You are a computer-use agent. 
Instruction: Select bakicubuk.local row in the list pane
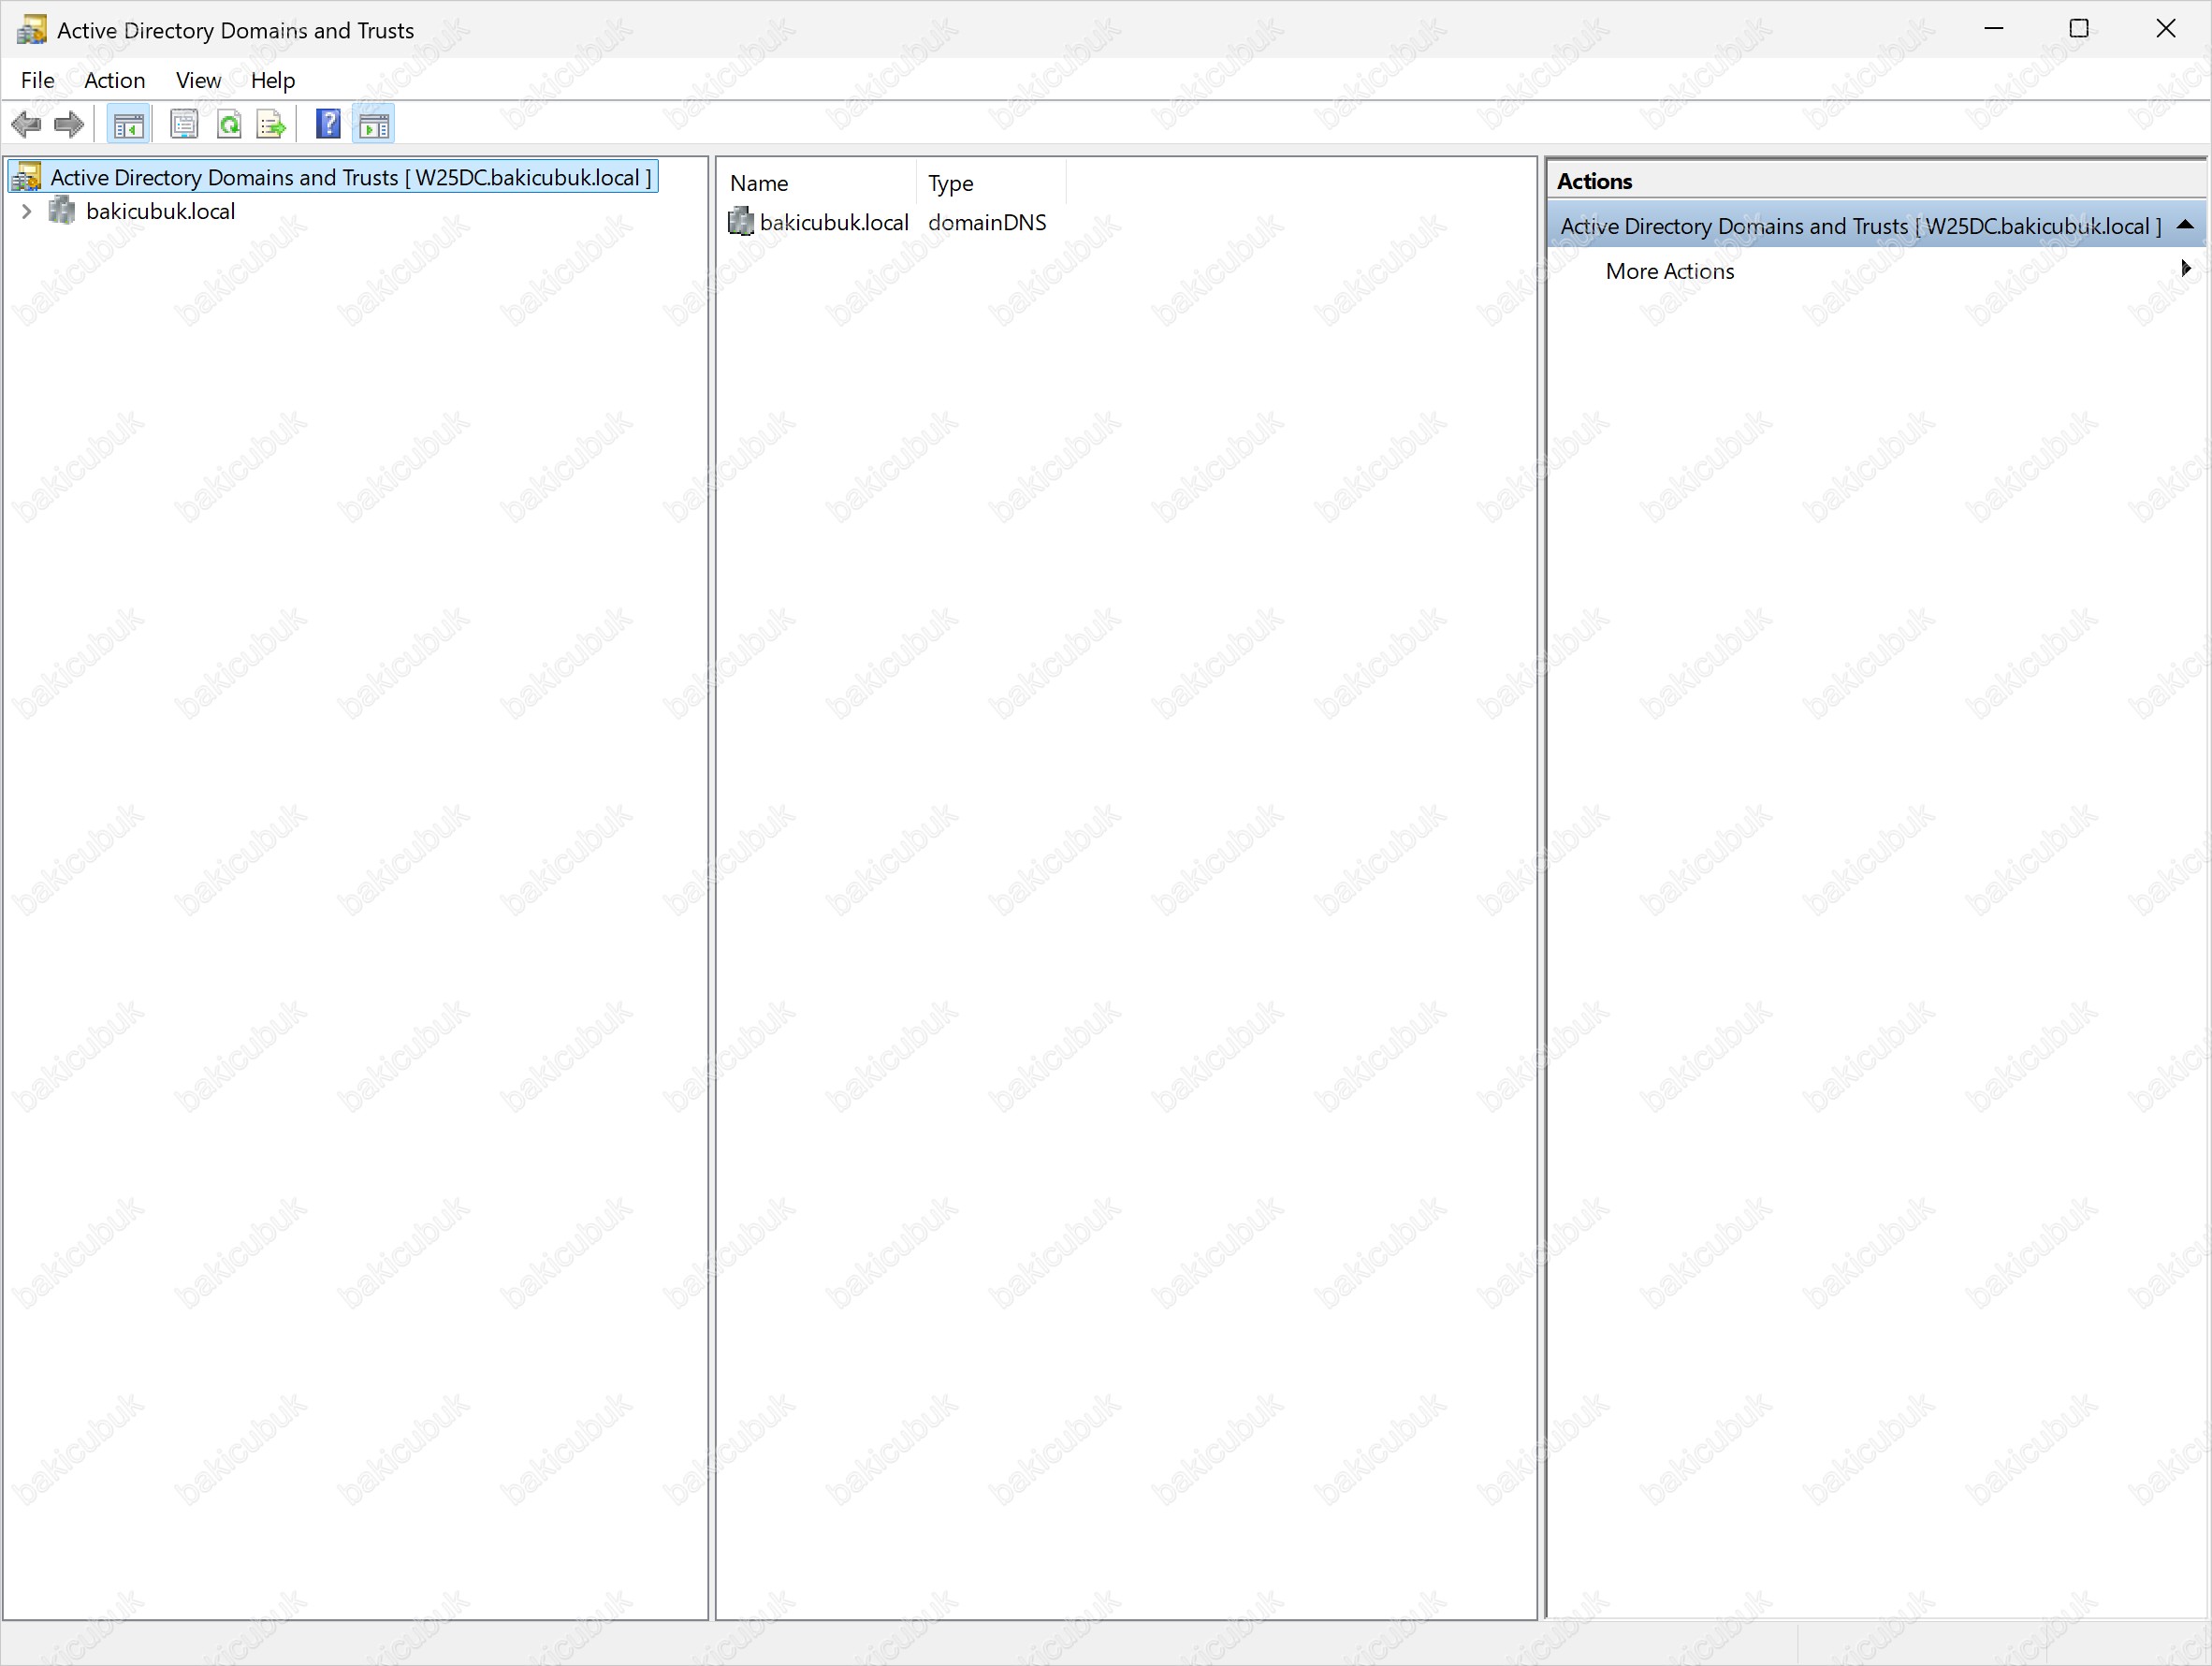click(x=834, y=222)
